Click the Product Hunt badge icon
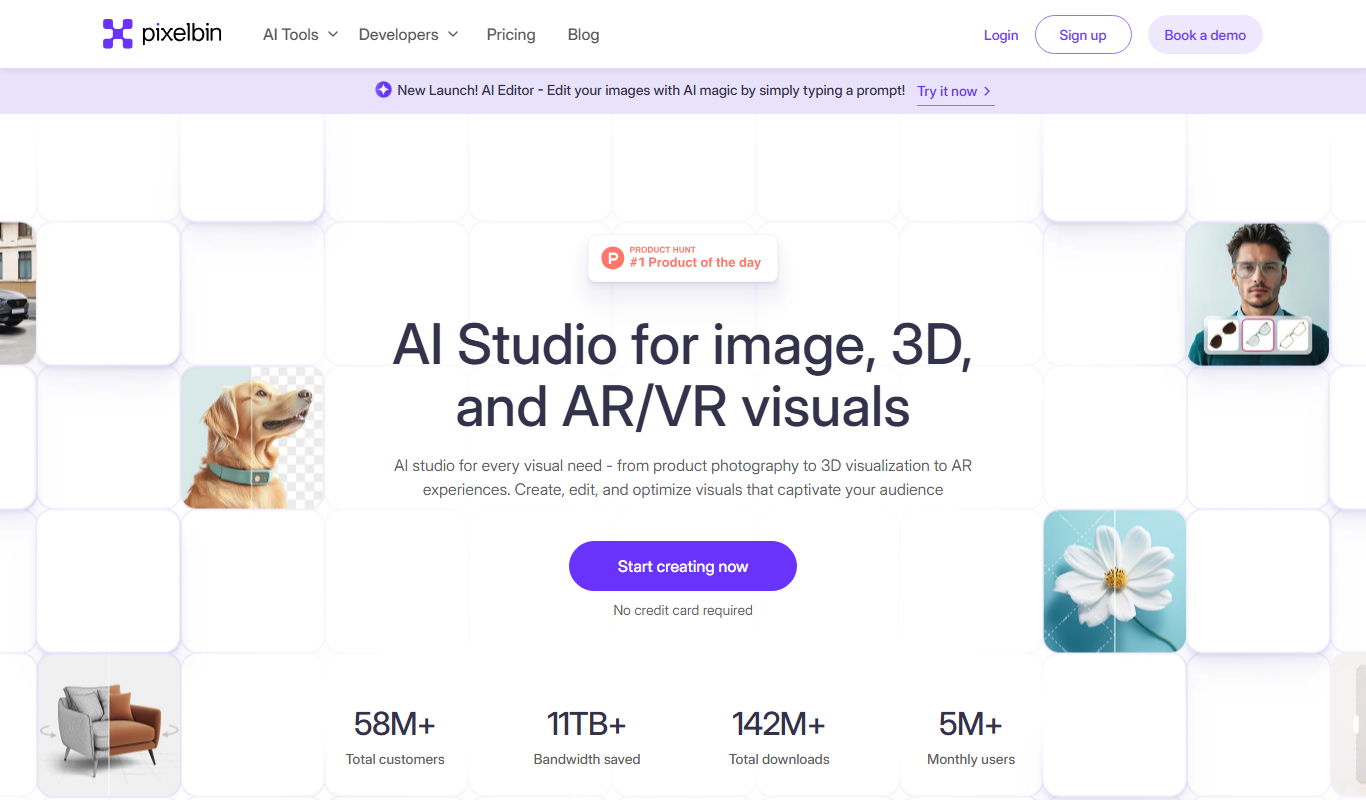Screen dimensions: 1366x800 [x=612, y=258]
